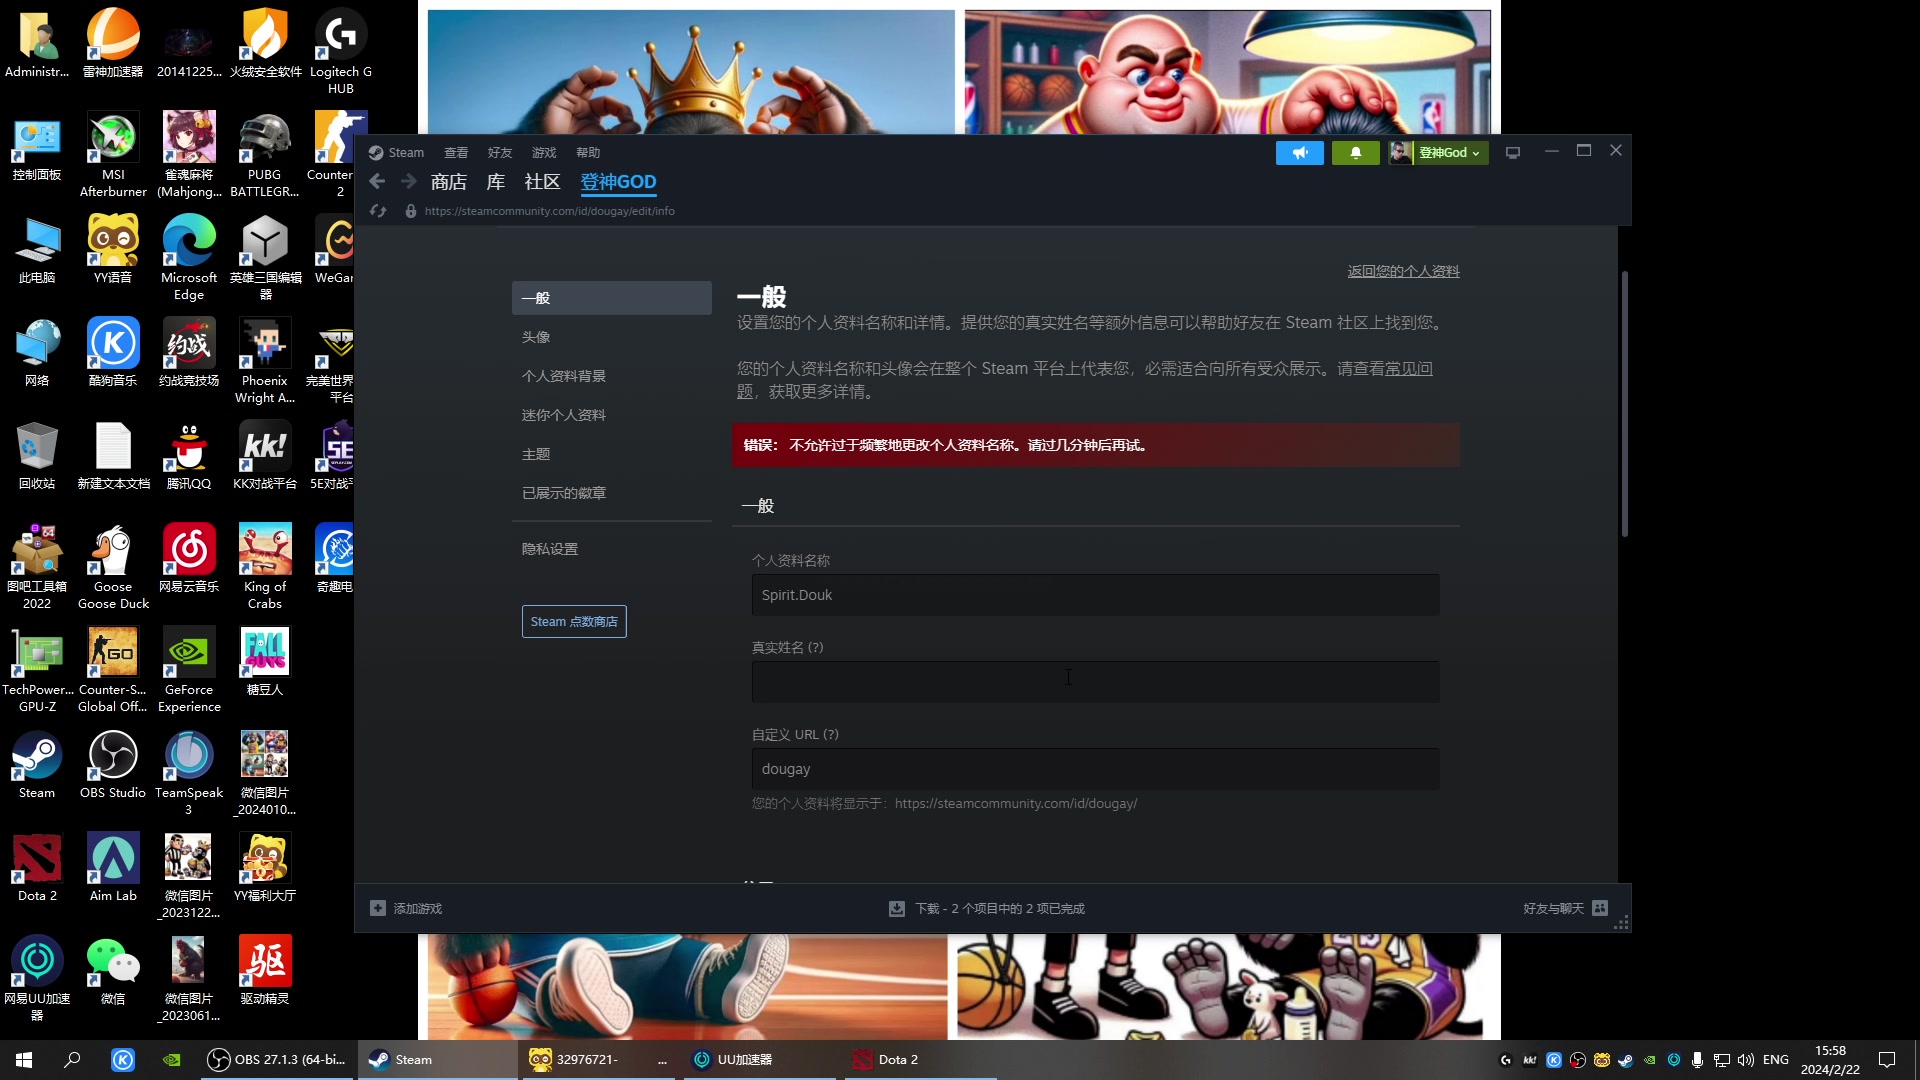Click the 个人资料名称 field with Spirit.Douk
The width and height of the screenshot is (1920, 1080).
1095,595
